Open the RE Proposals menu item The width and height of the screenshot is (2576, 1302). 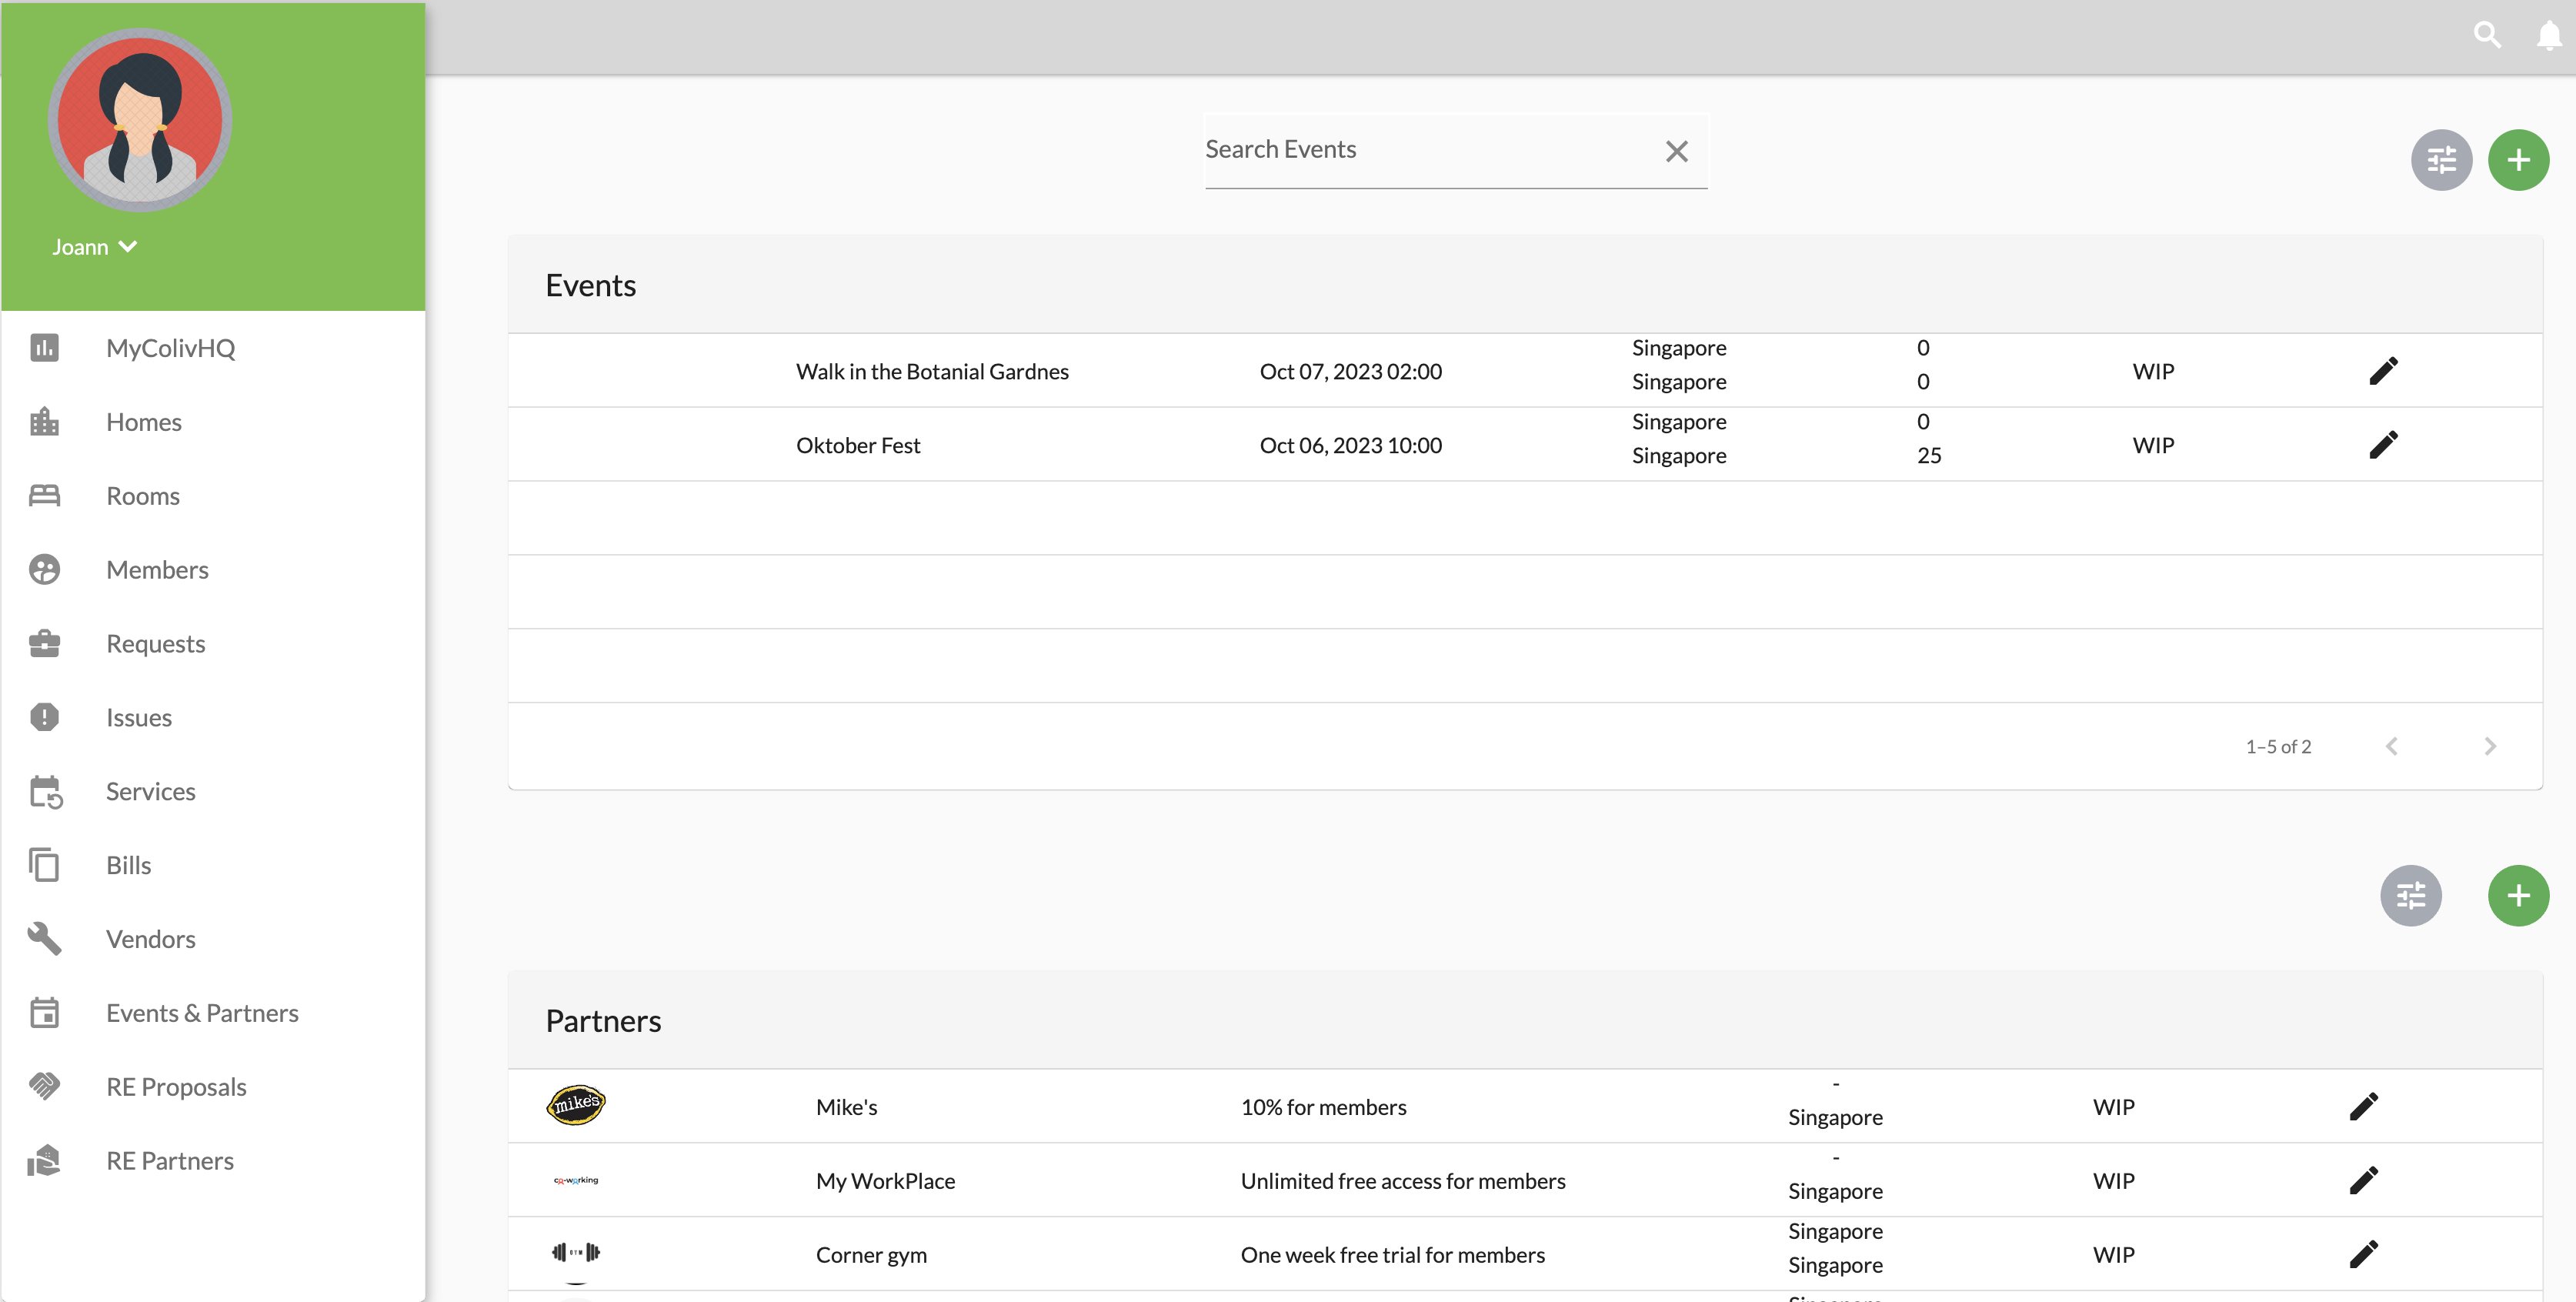click(x=176, y=1087)
